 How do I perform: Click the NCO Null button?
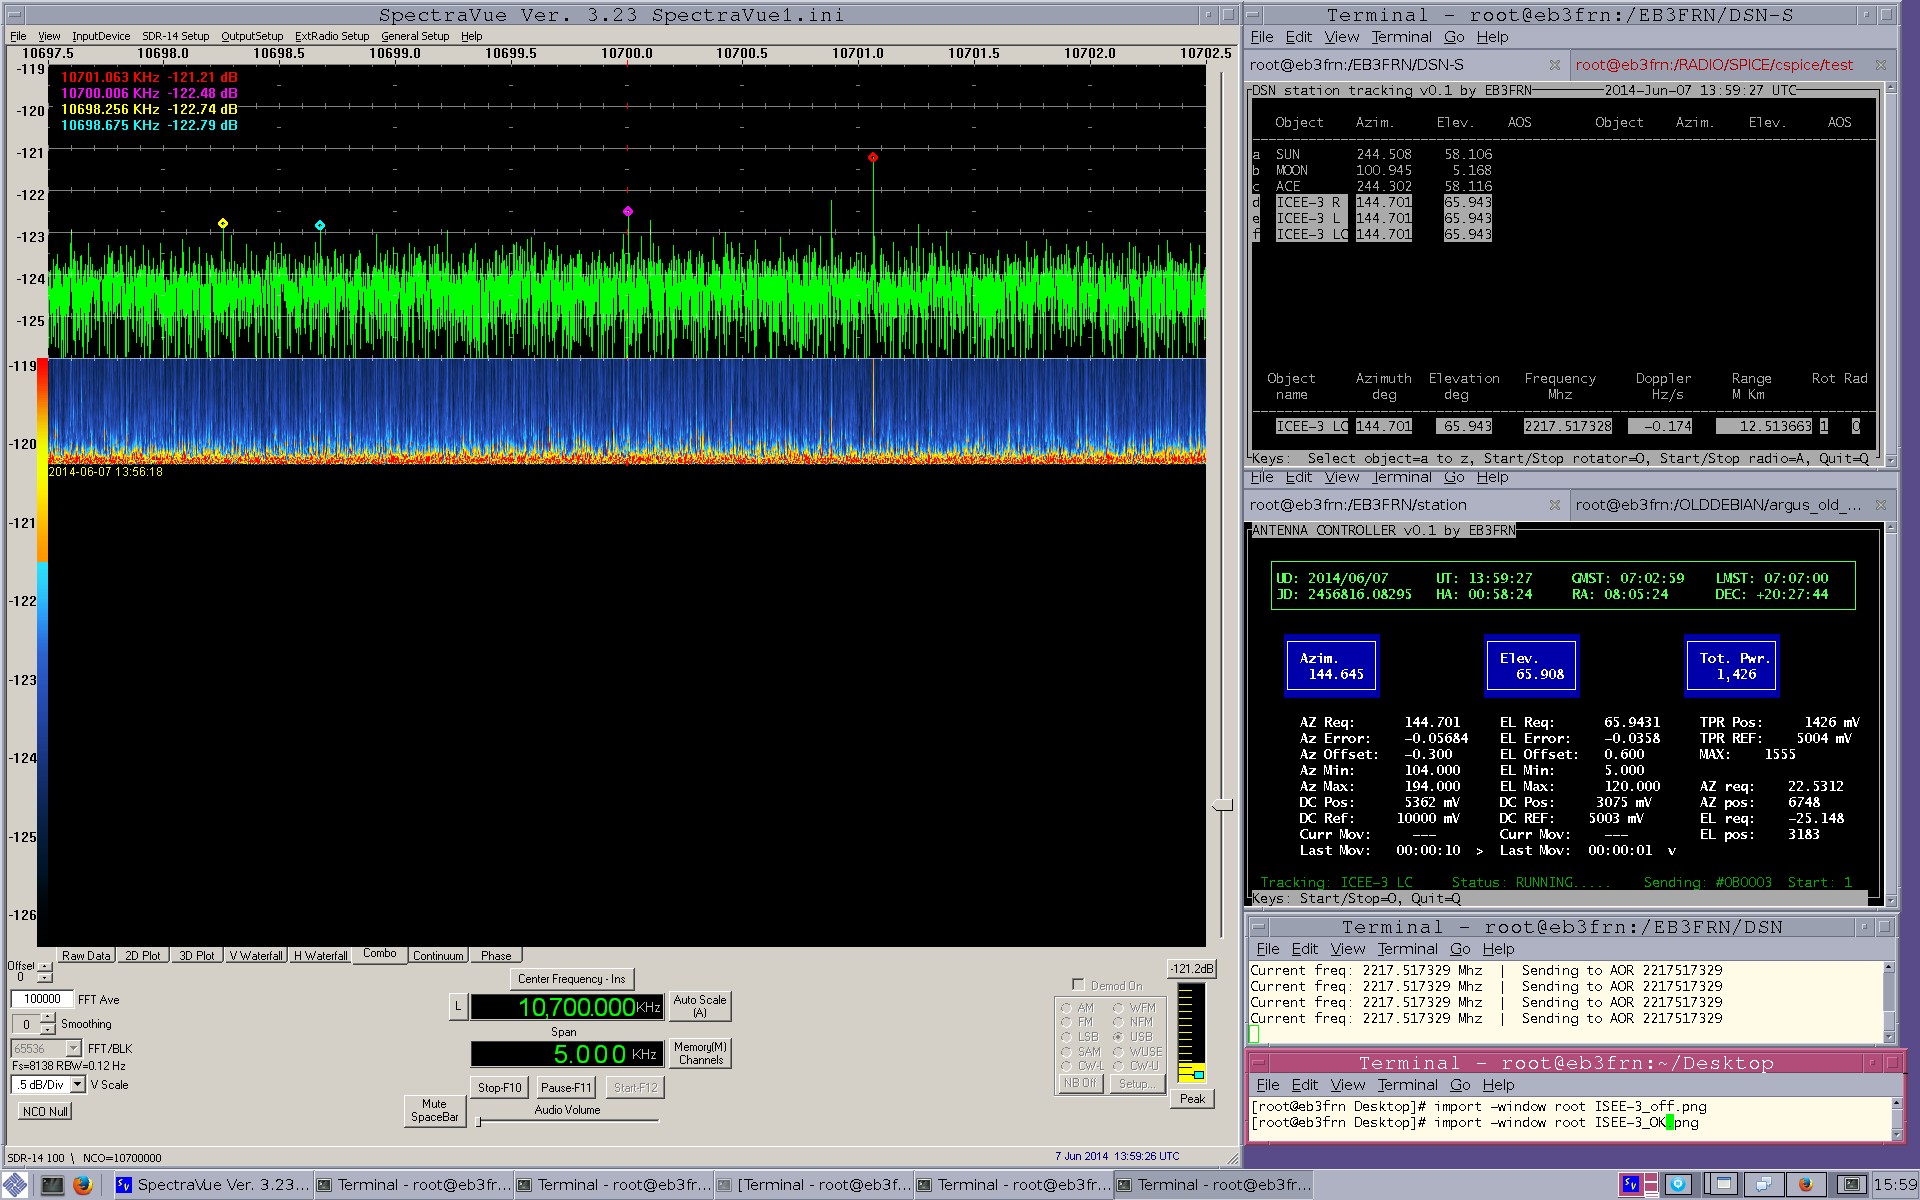[45, 1111]
